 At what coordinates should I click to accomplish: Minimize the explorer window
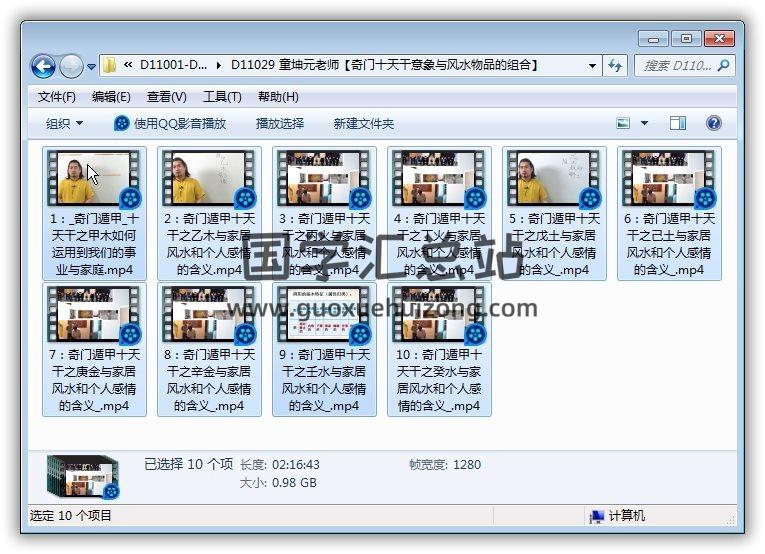tap(653, 39)
